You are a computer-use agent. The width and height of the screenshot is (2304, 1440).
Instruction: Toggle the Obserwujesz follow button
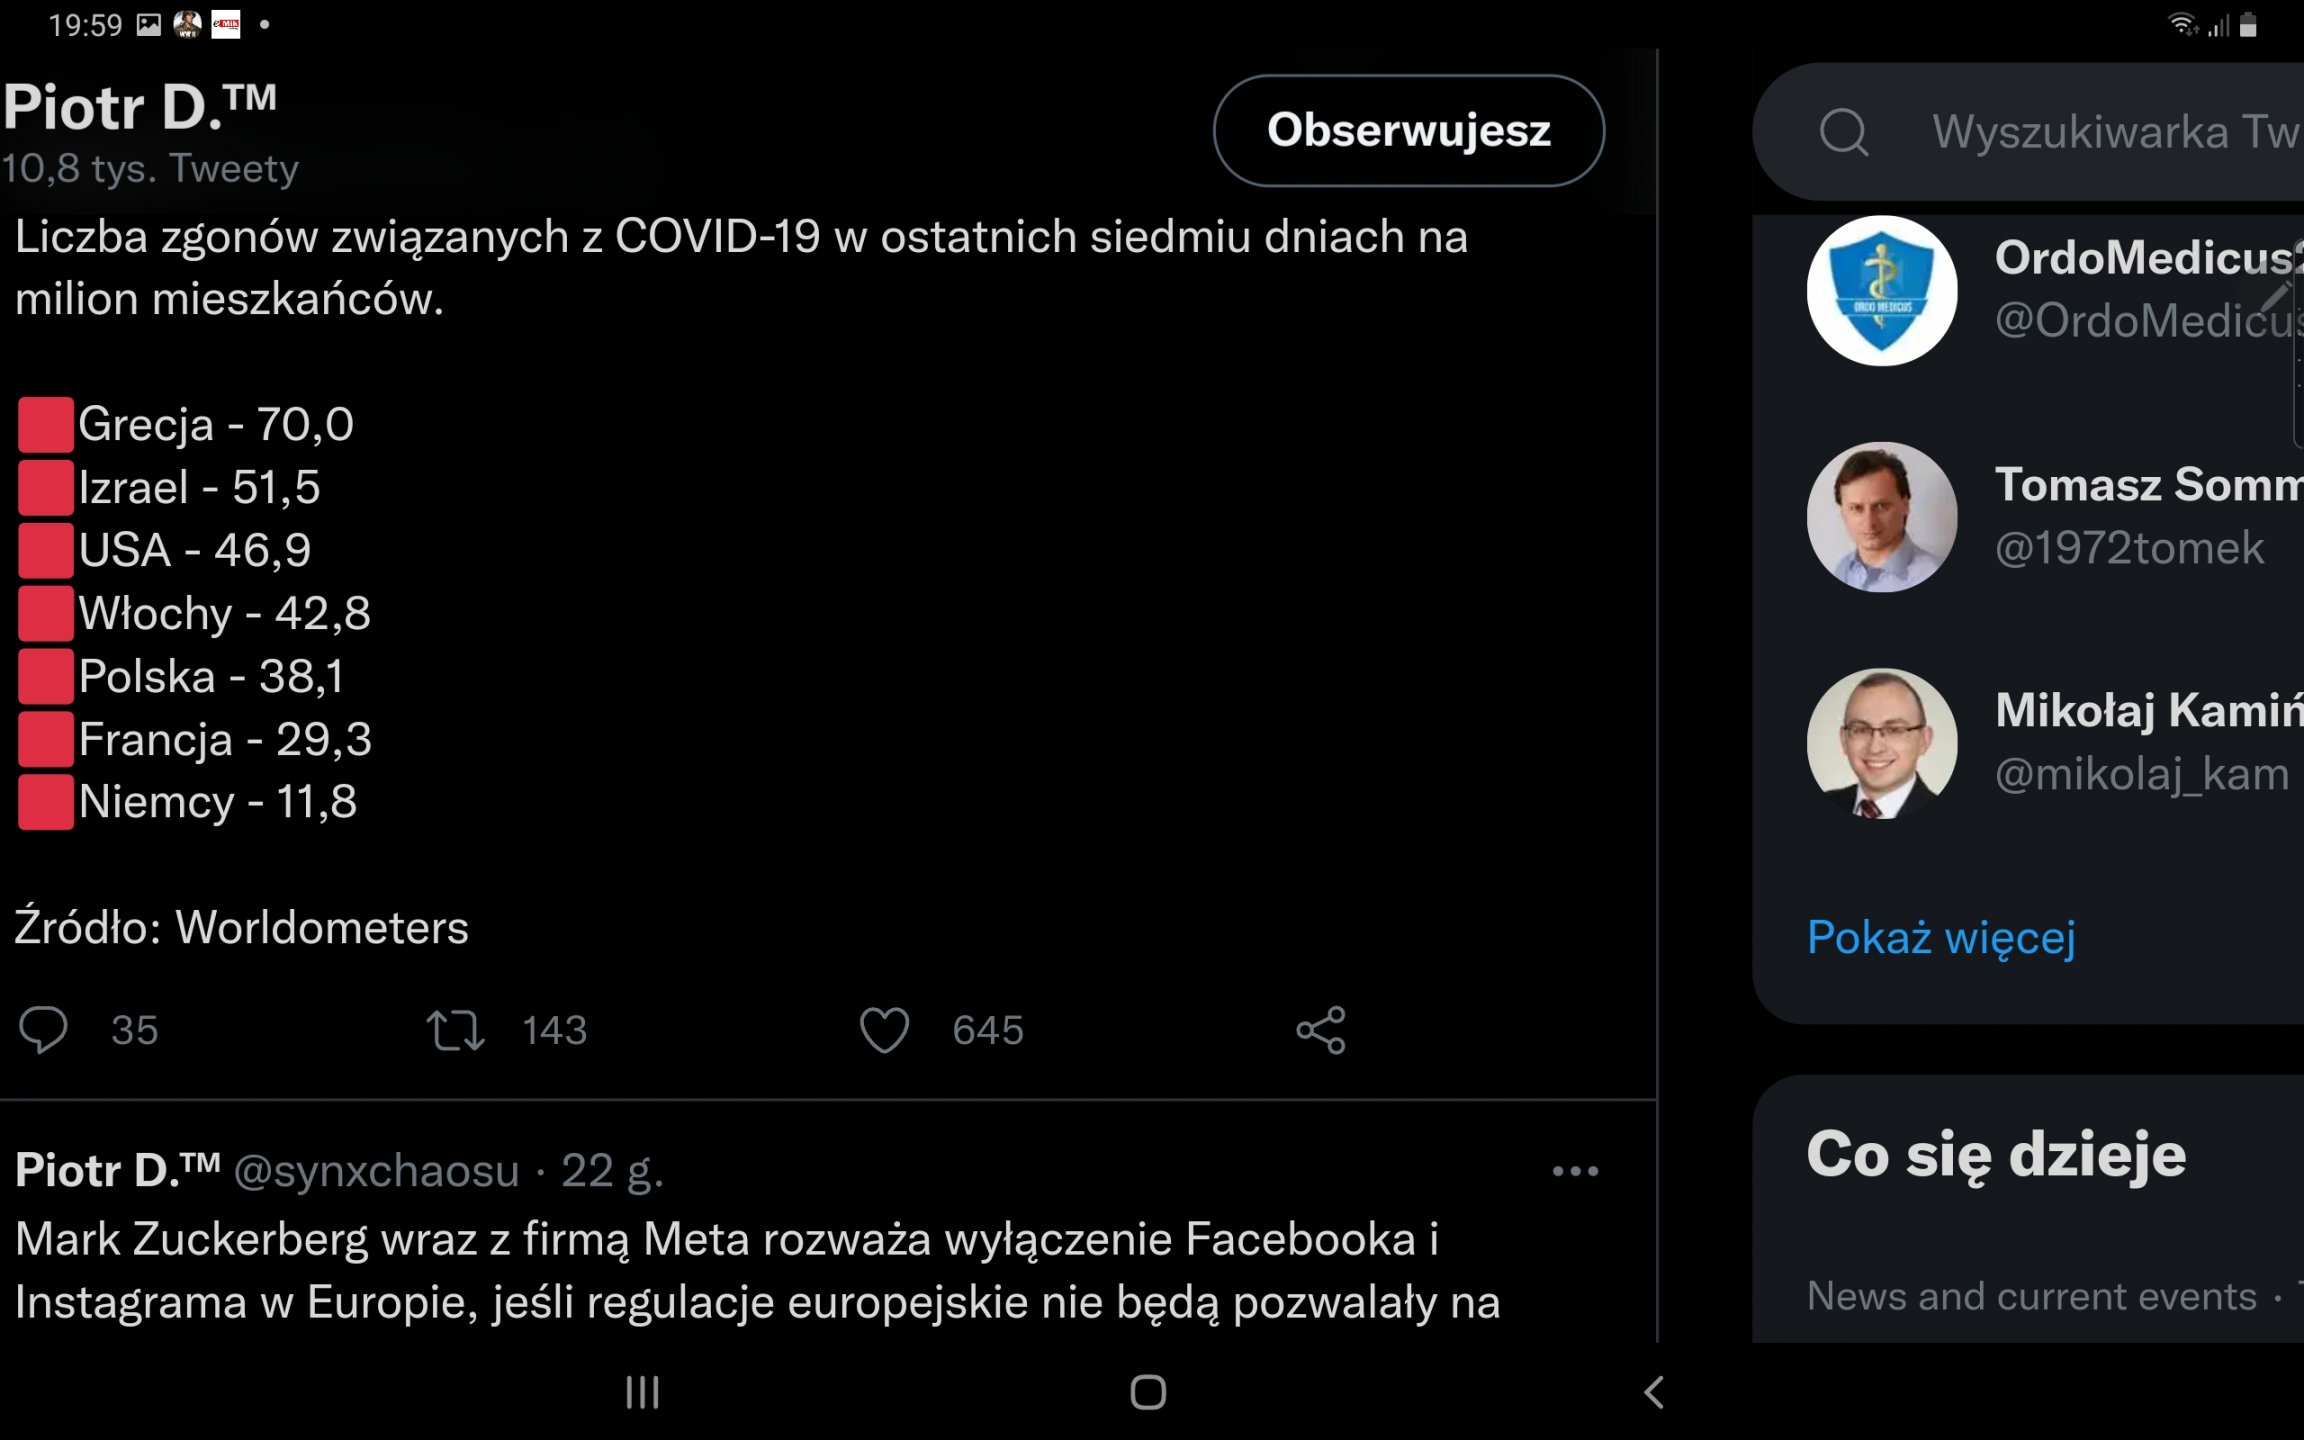[1408, 131]
